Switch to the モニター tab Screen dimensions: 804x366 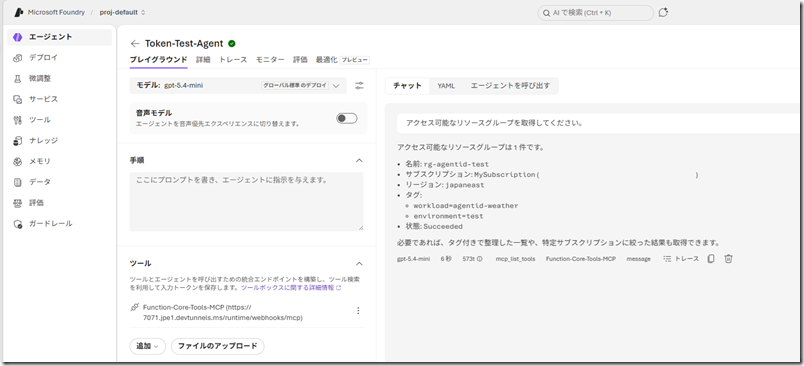(x=270, y=60)
